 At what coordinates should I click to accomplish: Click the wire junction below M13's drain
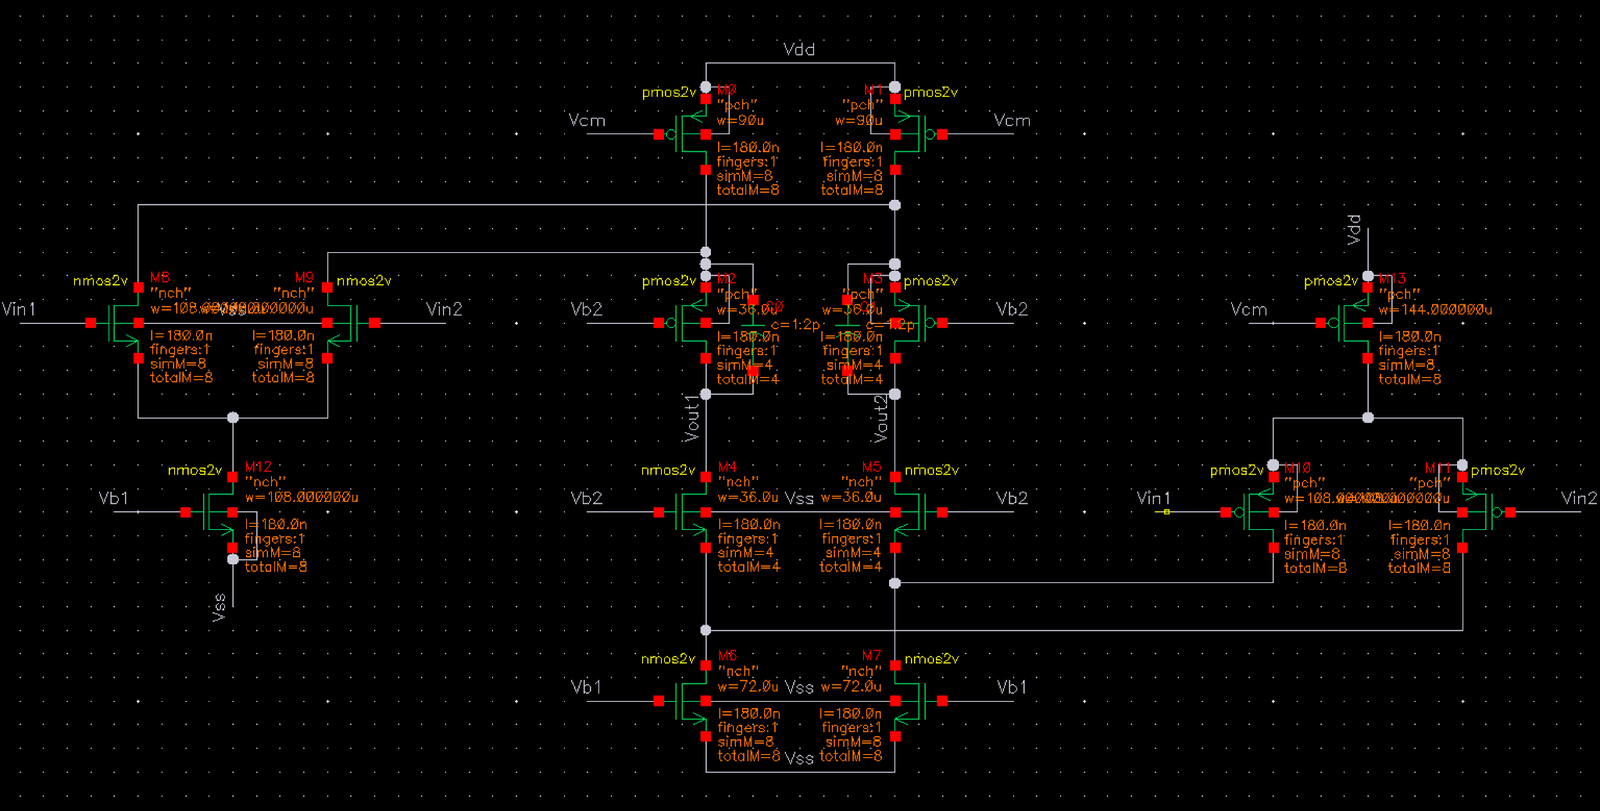1368,418
